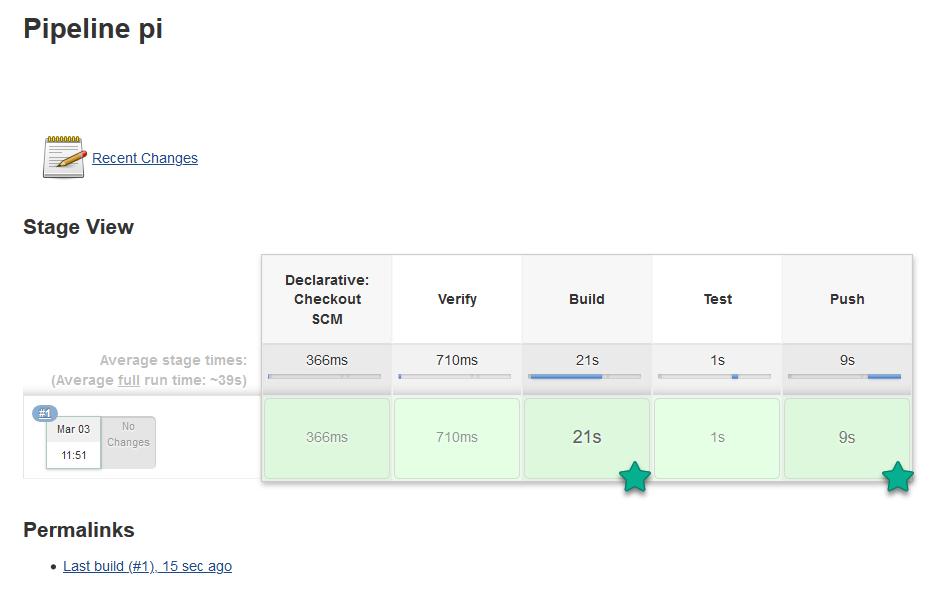This screenshot has width=933, height=597.
Task: Click the Verify column header
Action: coord(457,299)
